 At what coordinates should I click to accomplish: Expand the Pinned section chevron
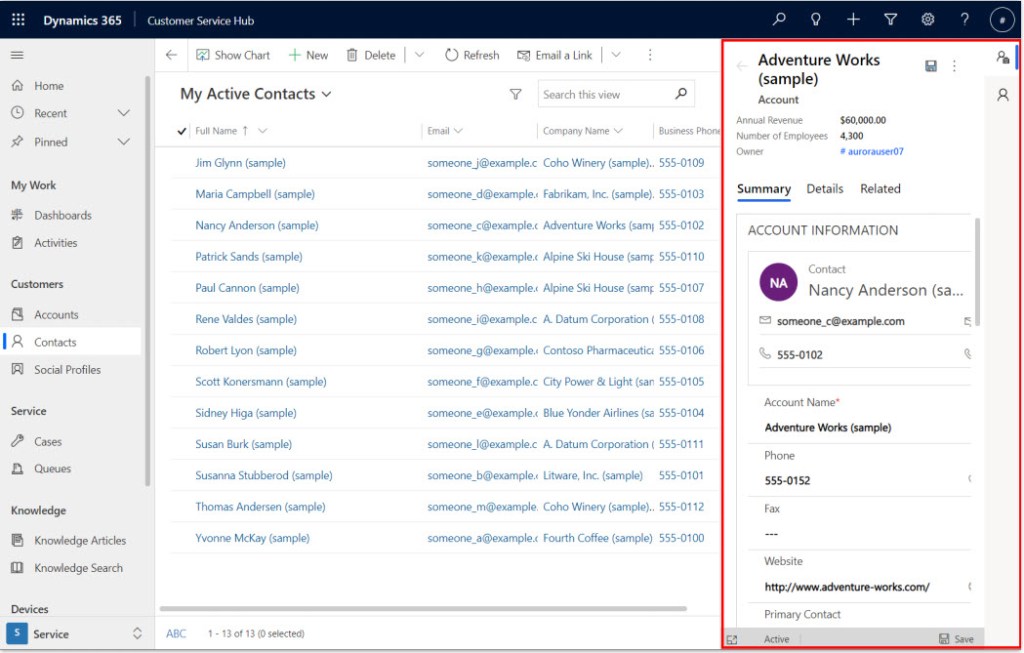[124, 142]
